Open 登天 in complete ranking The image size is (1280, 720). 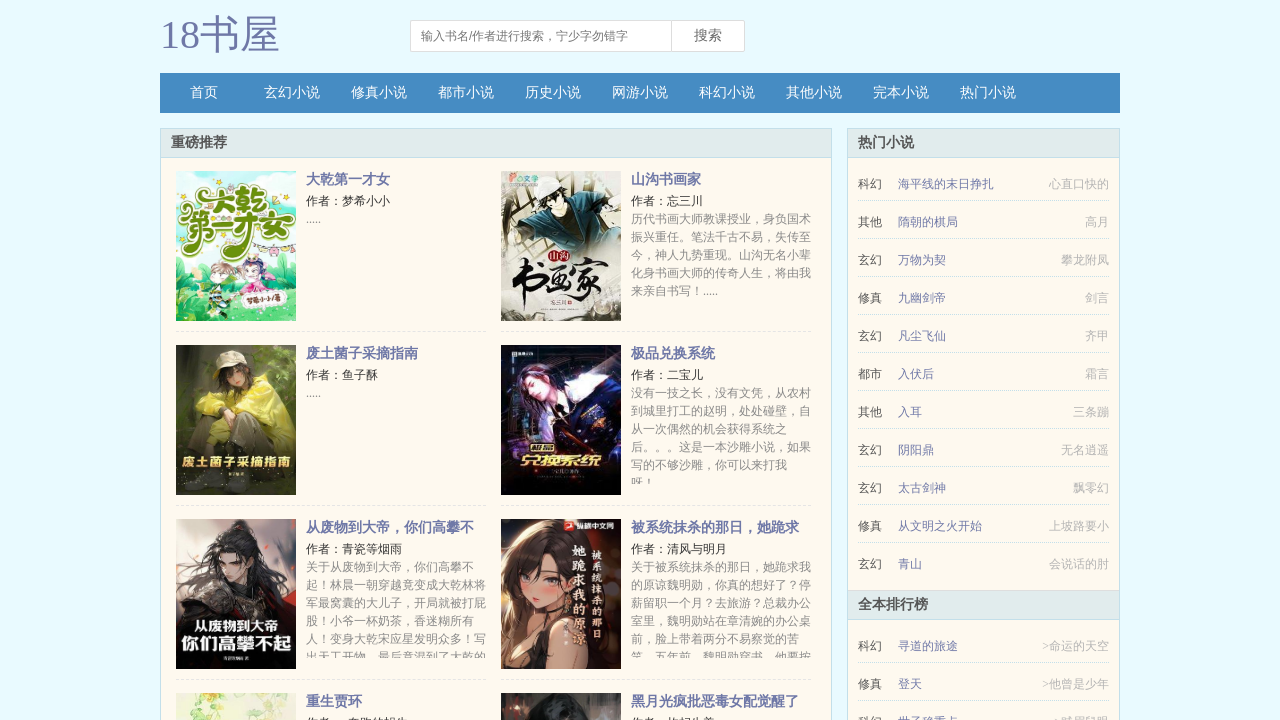910,684
